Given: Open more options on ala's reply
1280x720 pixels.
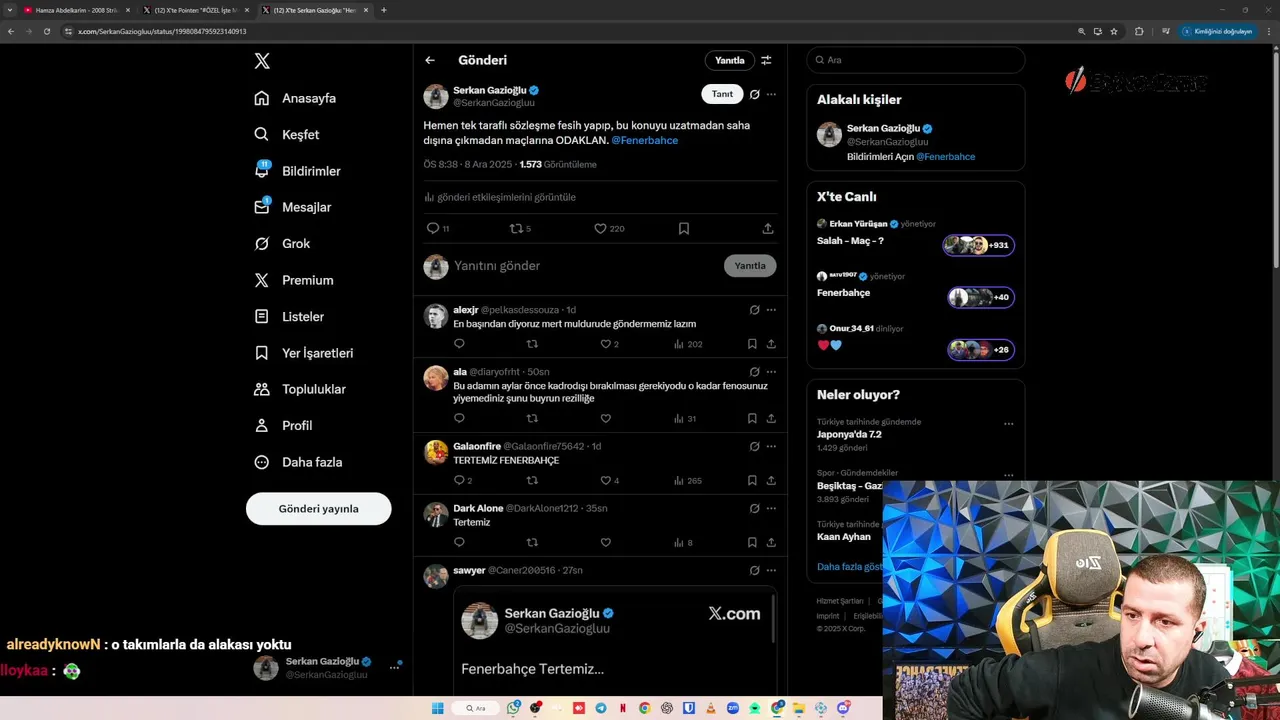Looking at the screenshot, I should click(771, 371).
